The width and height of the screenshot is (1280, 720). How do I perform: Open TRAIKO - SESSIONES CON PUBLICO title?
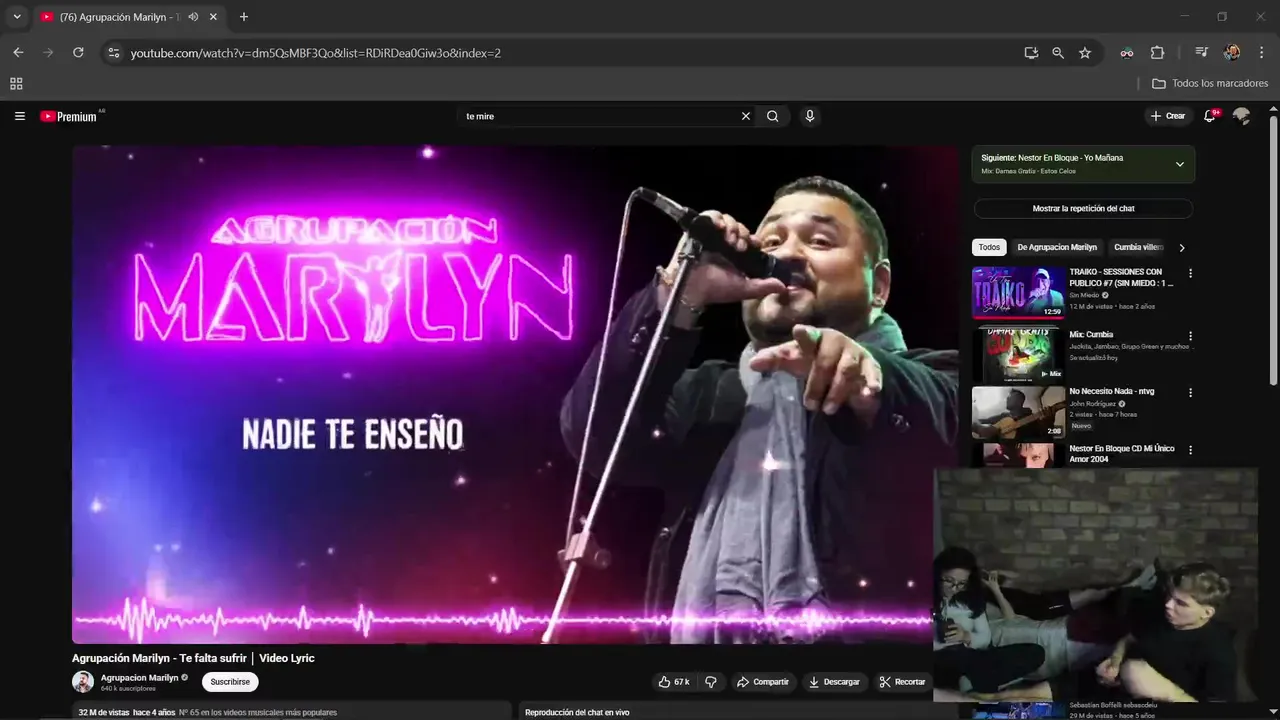(x=1121, y=277)
